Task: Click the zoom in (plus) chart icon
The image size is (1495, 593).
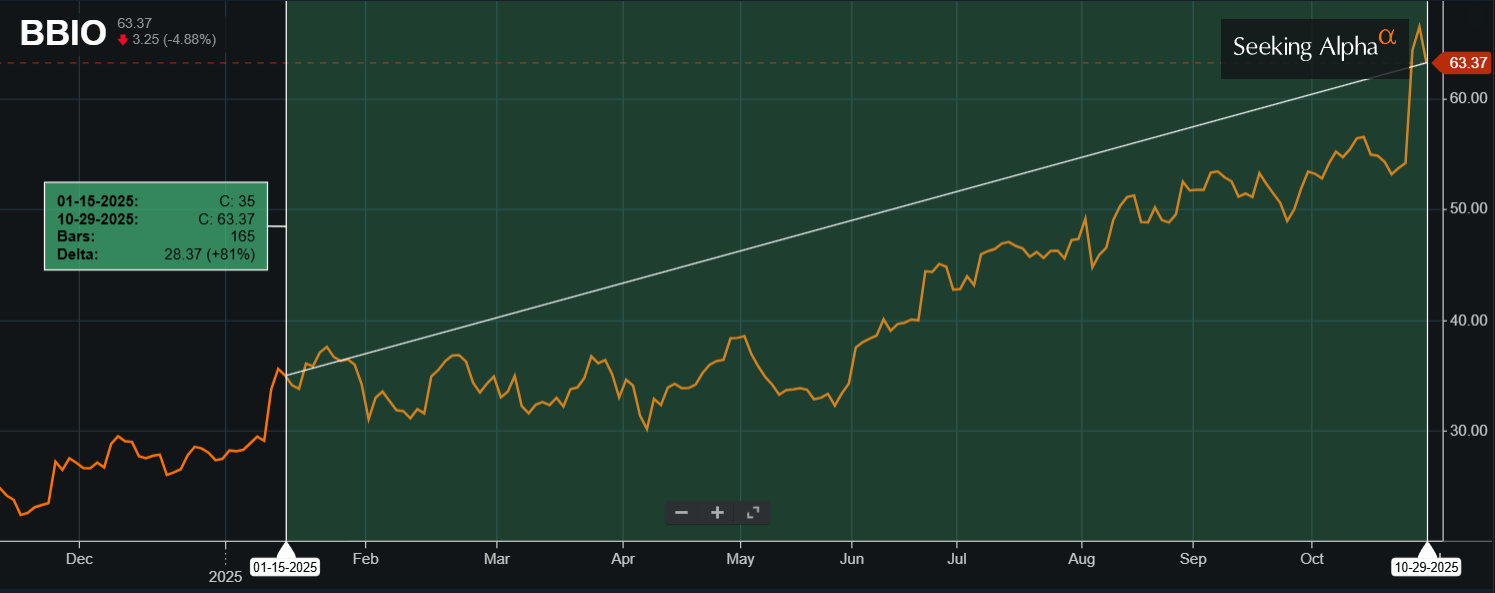Action: pyautogui.click(x=717, y=512)
